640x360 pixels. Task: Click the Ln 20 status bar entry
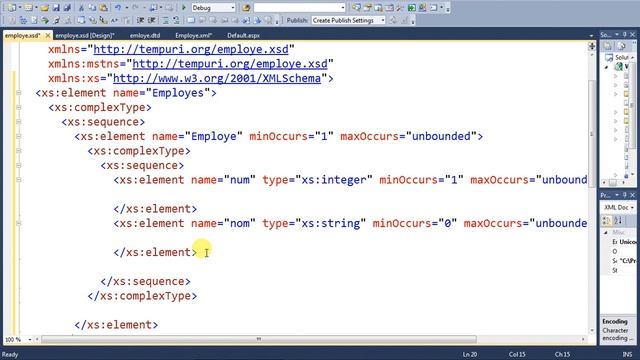[x=470, y=355]
